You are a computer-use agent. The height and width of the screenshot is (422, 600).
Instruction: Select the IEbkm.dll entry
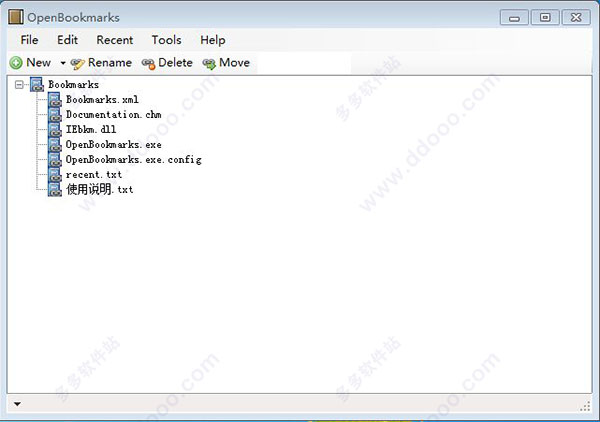(x=91, y=129)
